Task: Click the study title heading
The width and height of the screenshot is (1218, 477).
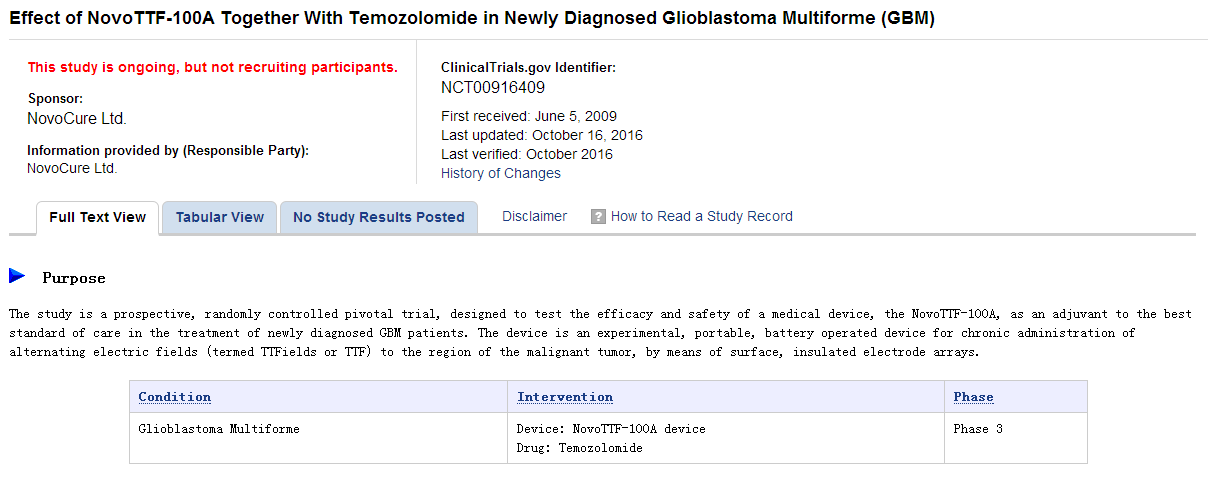Action: click(472, 19)
